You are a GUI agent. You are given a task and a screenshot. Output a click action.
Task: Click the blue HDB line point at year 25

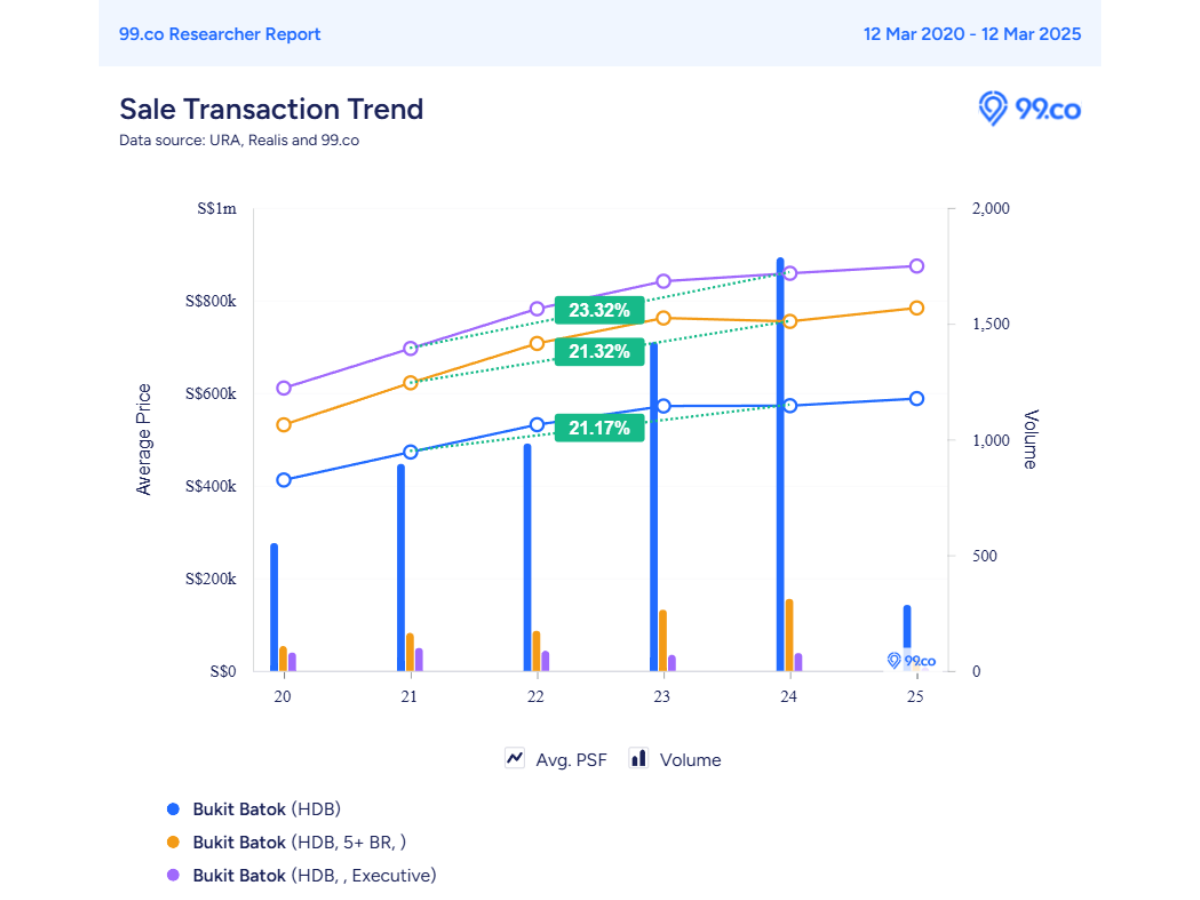tap(916, 399)
